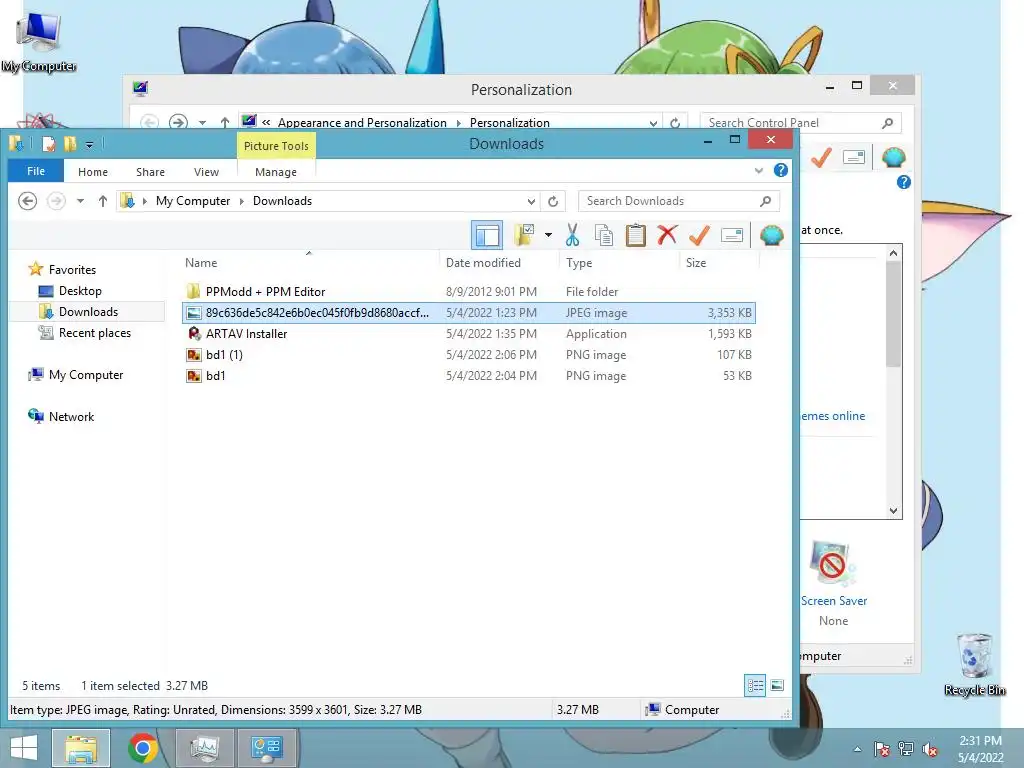Viewport: 1024px width, 768px height.
Task: Select My Computer in the navigation pane
Action: click(x=86, y=375)
